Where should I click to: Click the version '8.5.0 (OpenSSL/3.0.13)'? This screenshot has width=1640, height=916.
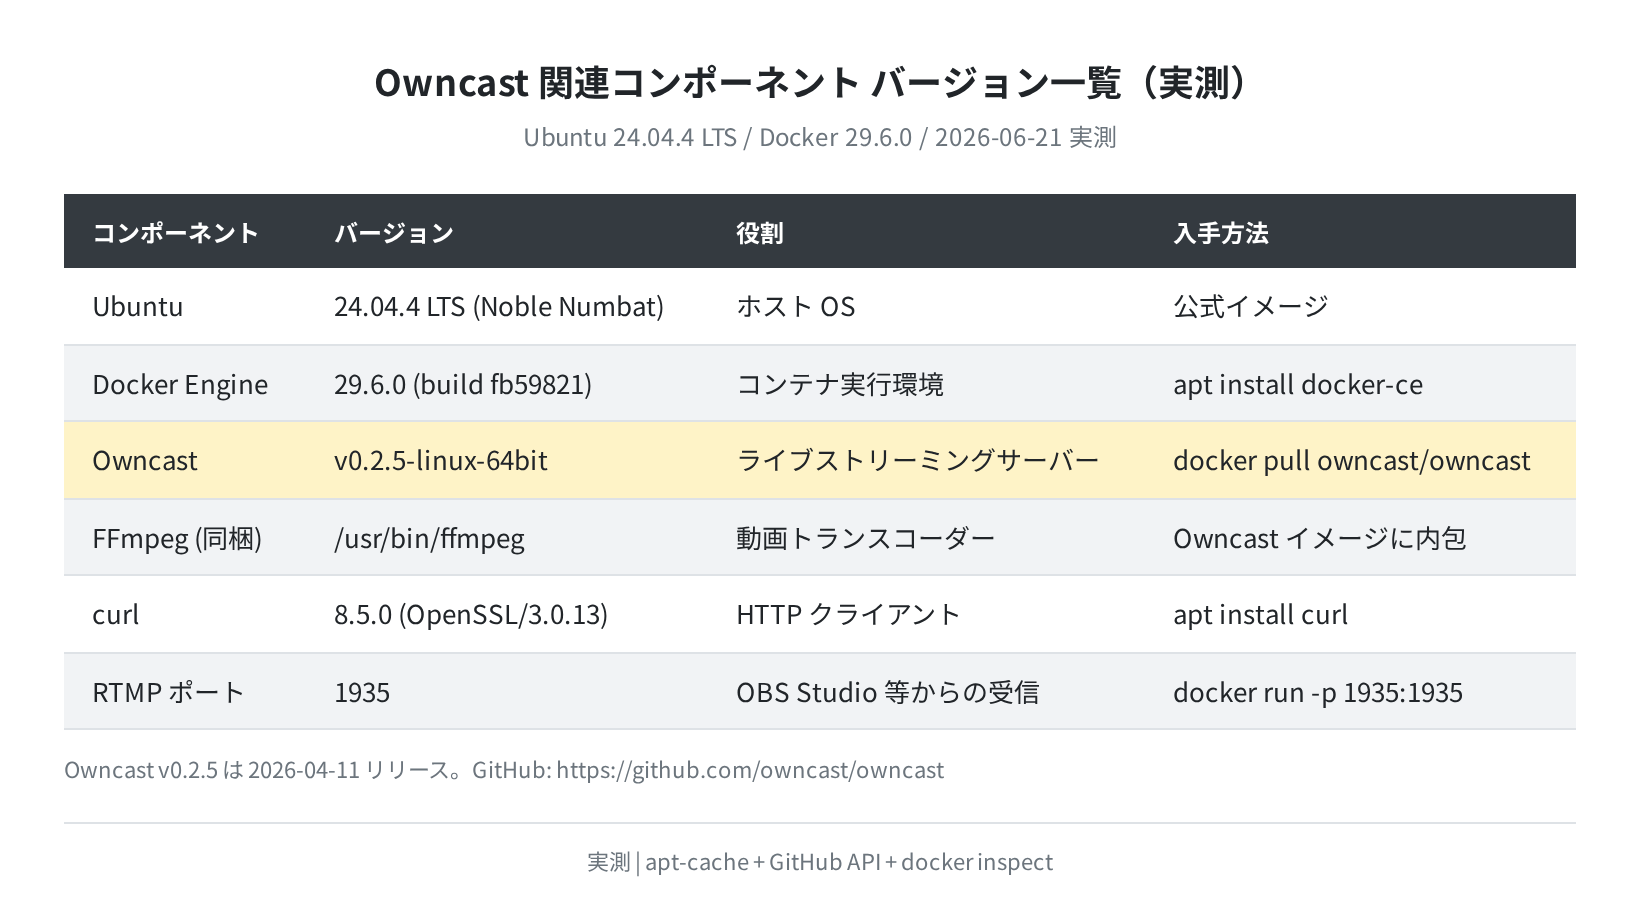coord(471,614)
